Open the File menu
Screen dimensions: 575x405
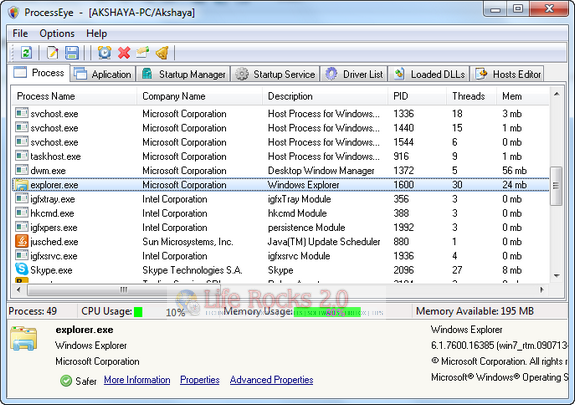tap(20, 33)
